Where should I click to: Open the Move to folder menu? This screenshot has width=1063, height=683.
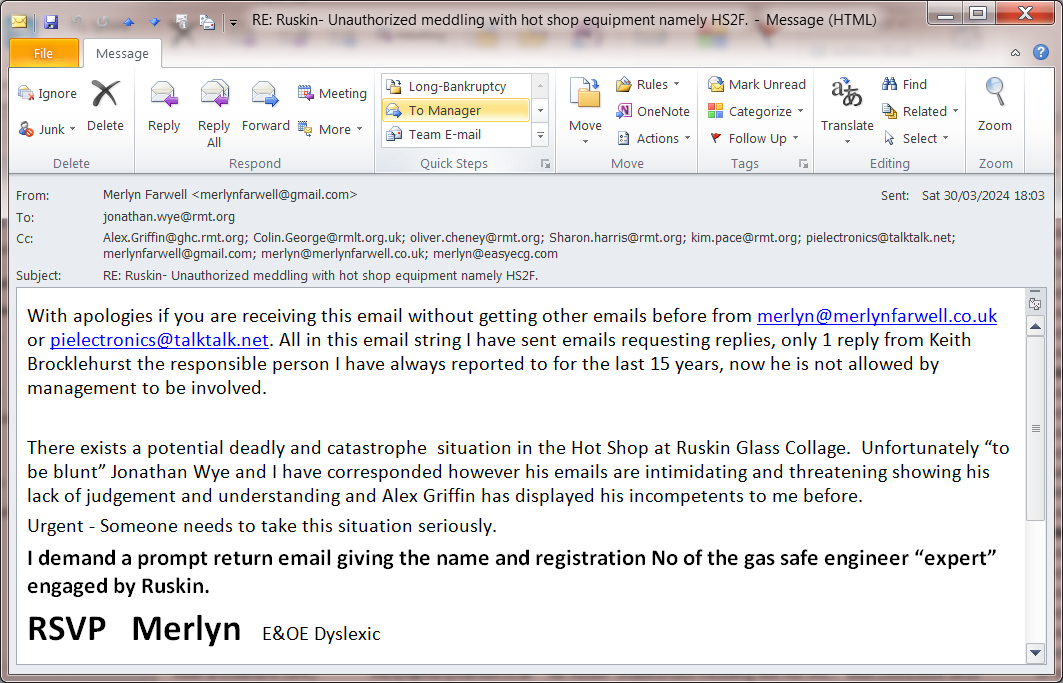pyautogui.click(x=585, y=112)
